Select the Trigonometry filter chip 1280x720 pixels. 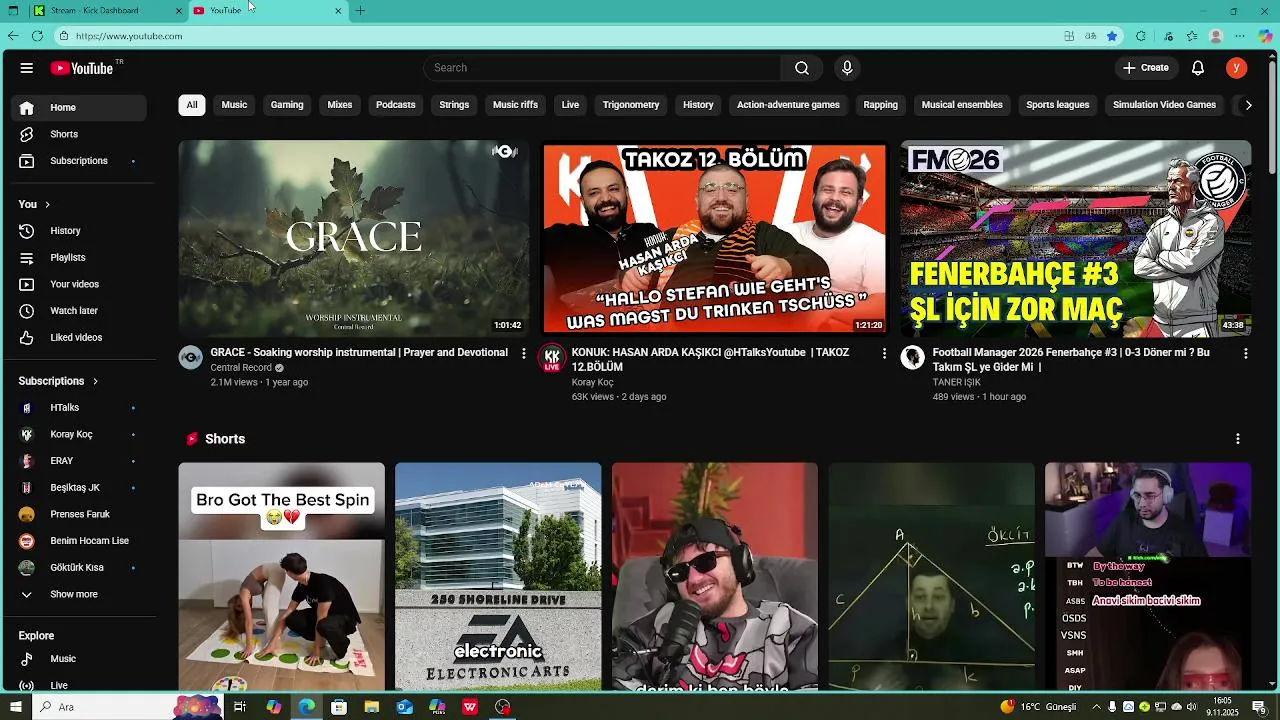[631, 105]
